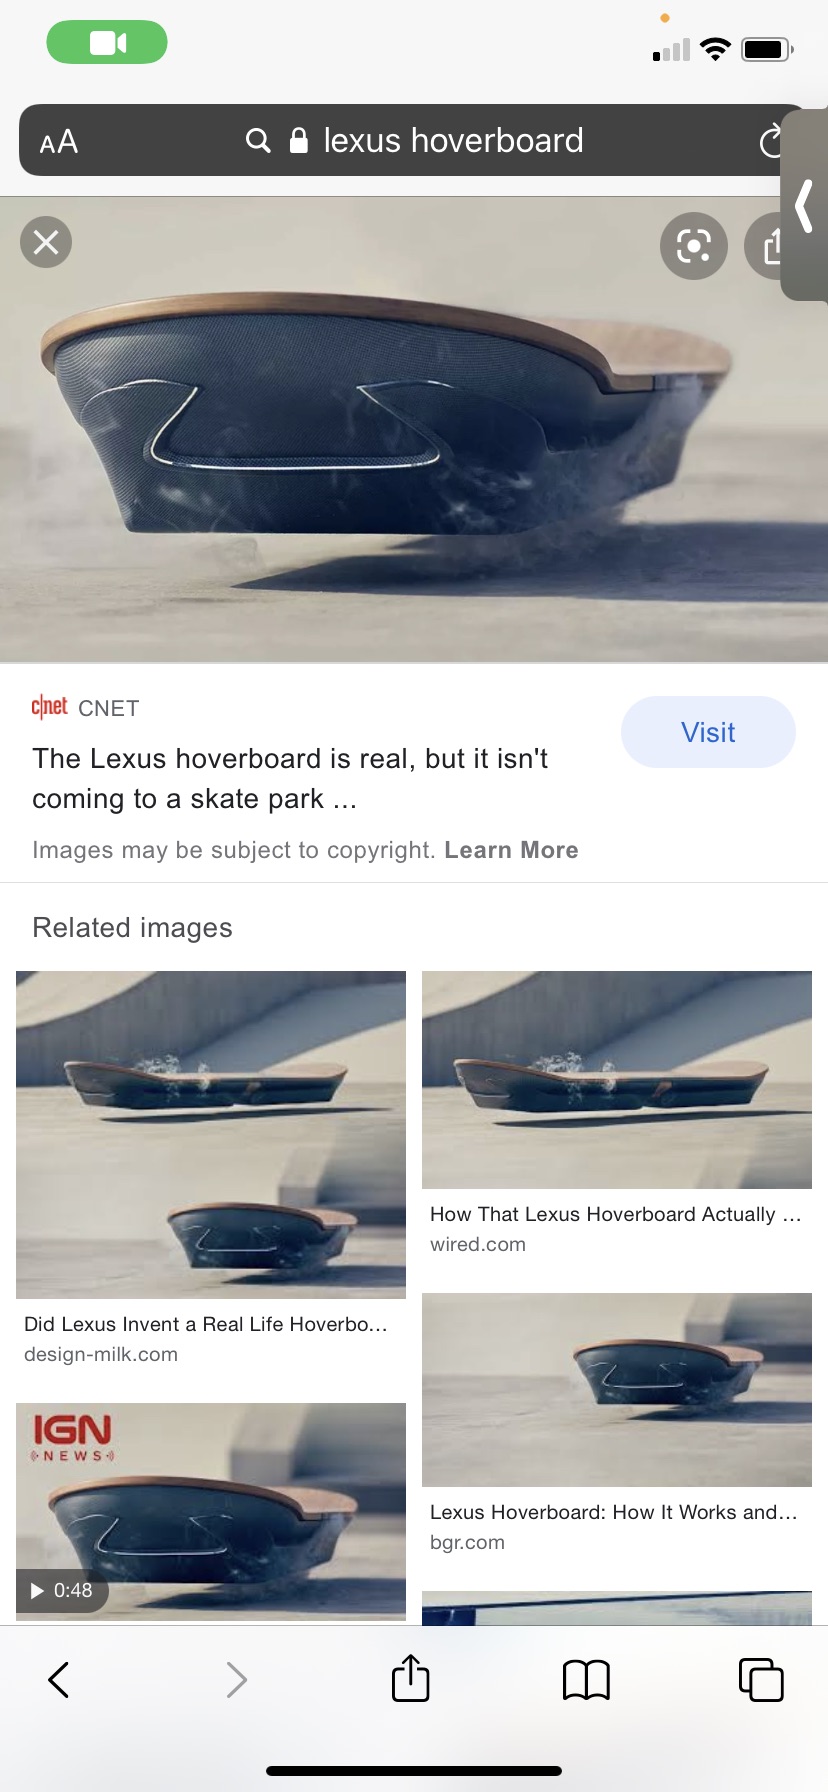Tap the lexus hoverboard address field
This screenshot has width=828, height=1792.
click(414, 140)
